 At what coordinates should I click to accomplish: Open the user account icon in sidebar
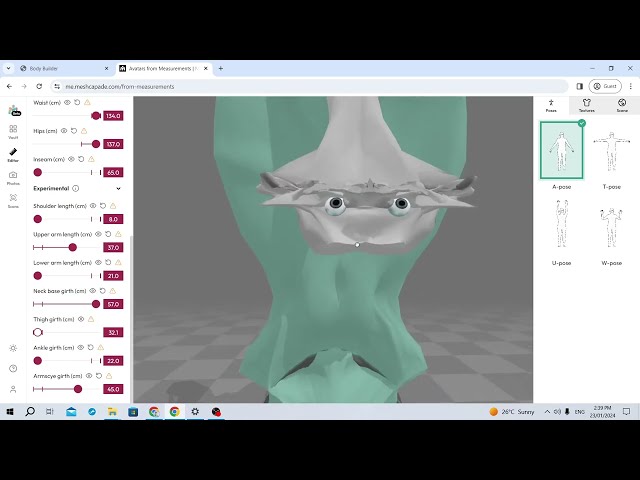[x=13, y=389]
